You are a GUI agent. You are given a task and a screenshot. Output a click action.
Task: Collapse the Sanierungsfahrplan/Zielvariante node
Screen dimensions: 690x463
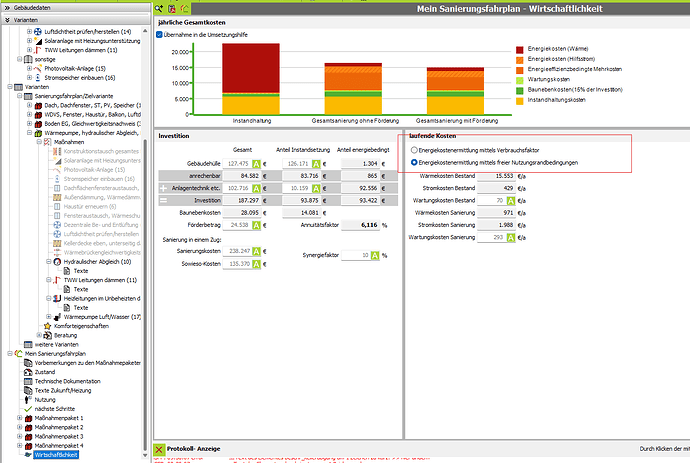pyautogui.click(x=19, y=96)
